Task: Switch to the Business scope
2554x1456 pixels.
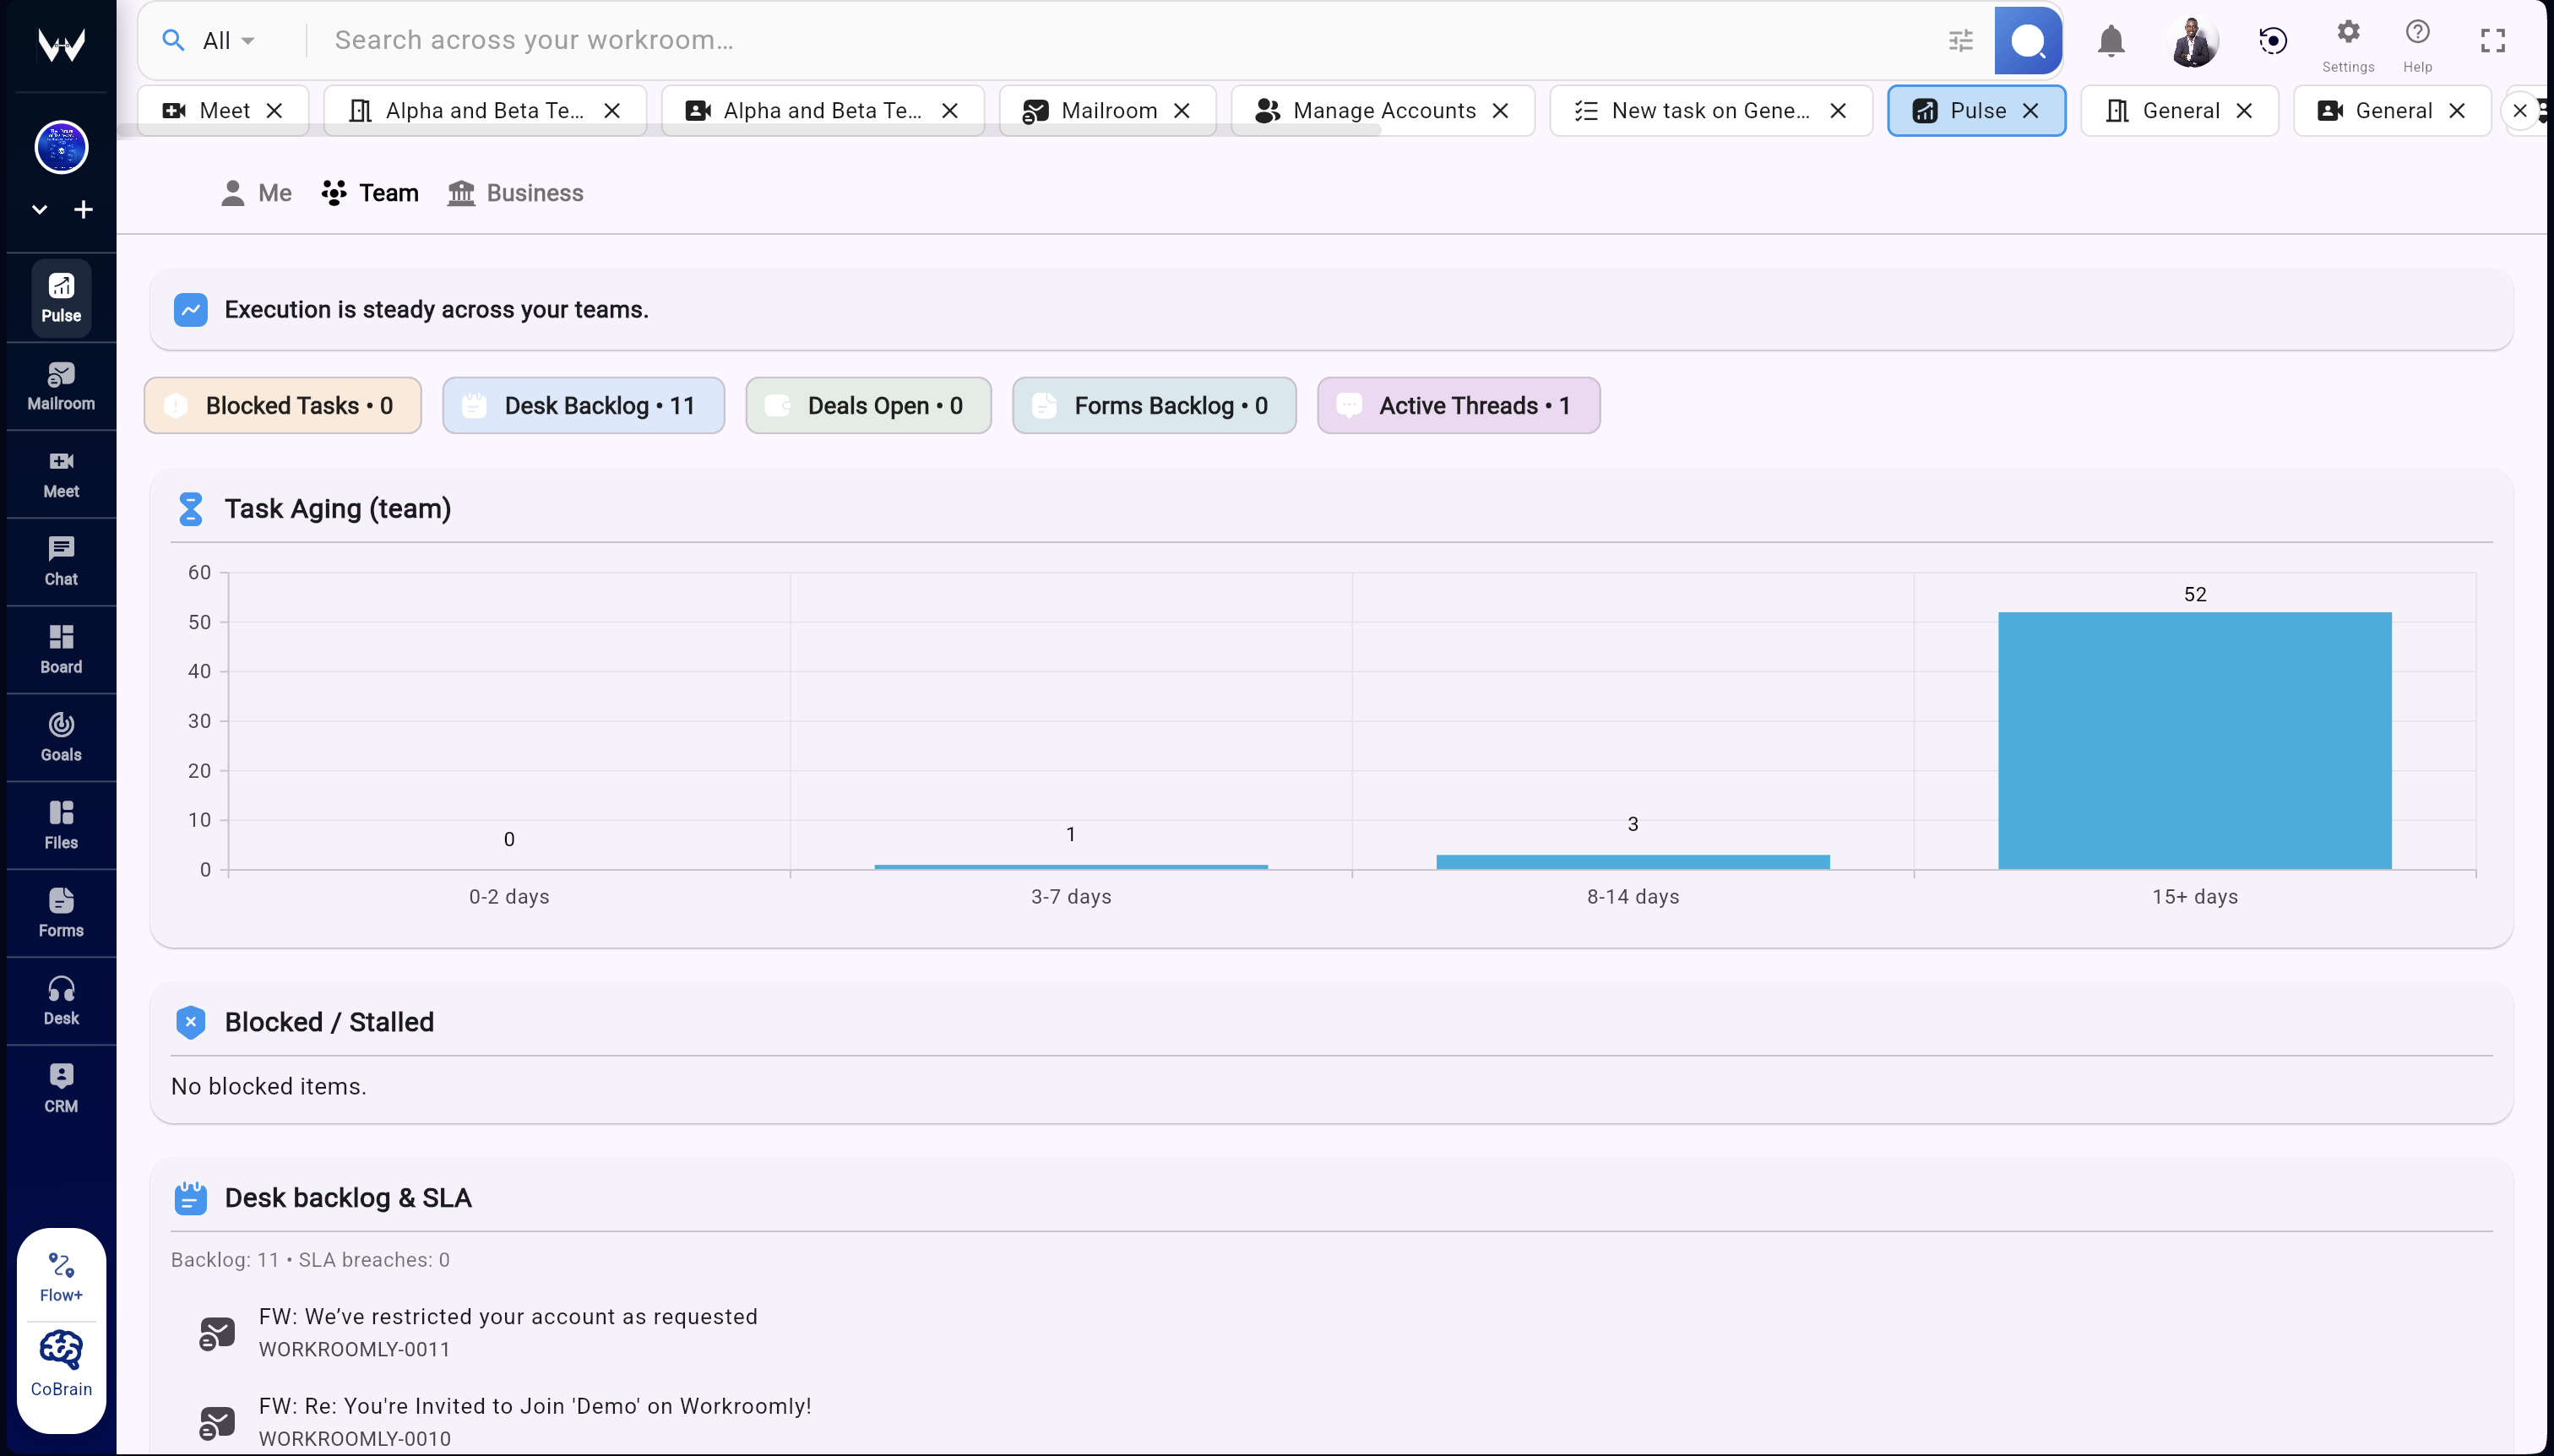Action: click(x=515, y=192)
